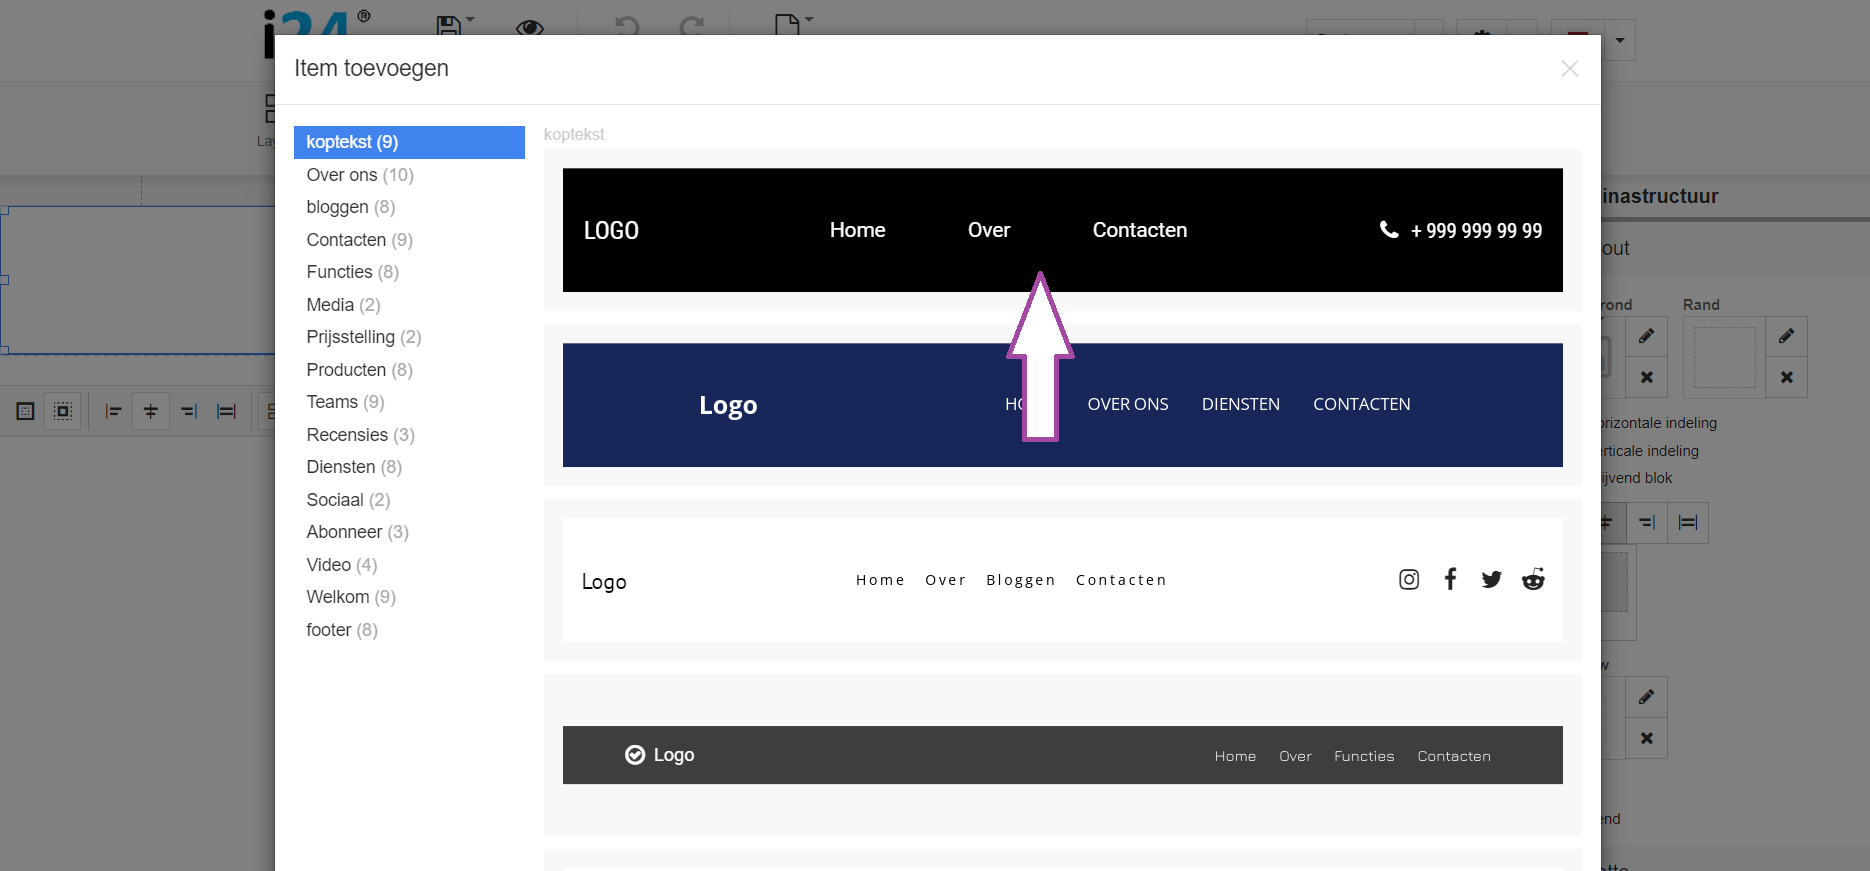Click the new page document icon
Screen dimensions: 1870x871
788,25
